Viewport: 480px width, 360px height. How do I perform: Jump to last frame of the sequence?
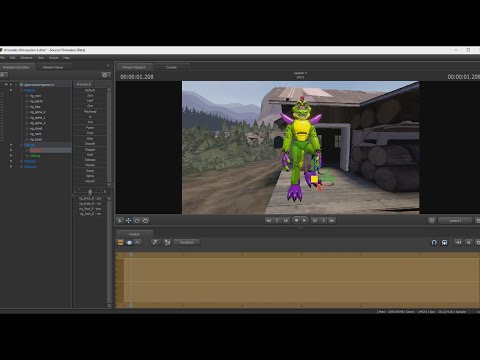tap(332, 221)
